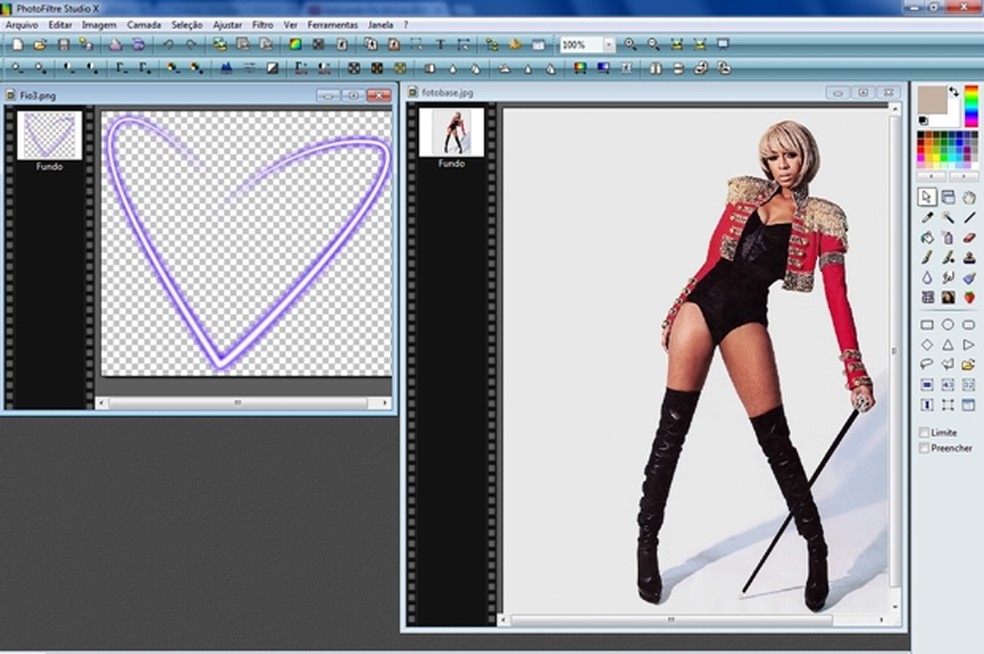The height and width of the screenshot is (654, 984).
Task: Open the Editar menu
Action: tap(60, 25)
